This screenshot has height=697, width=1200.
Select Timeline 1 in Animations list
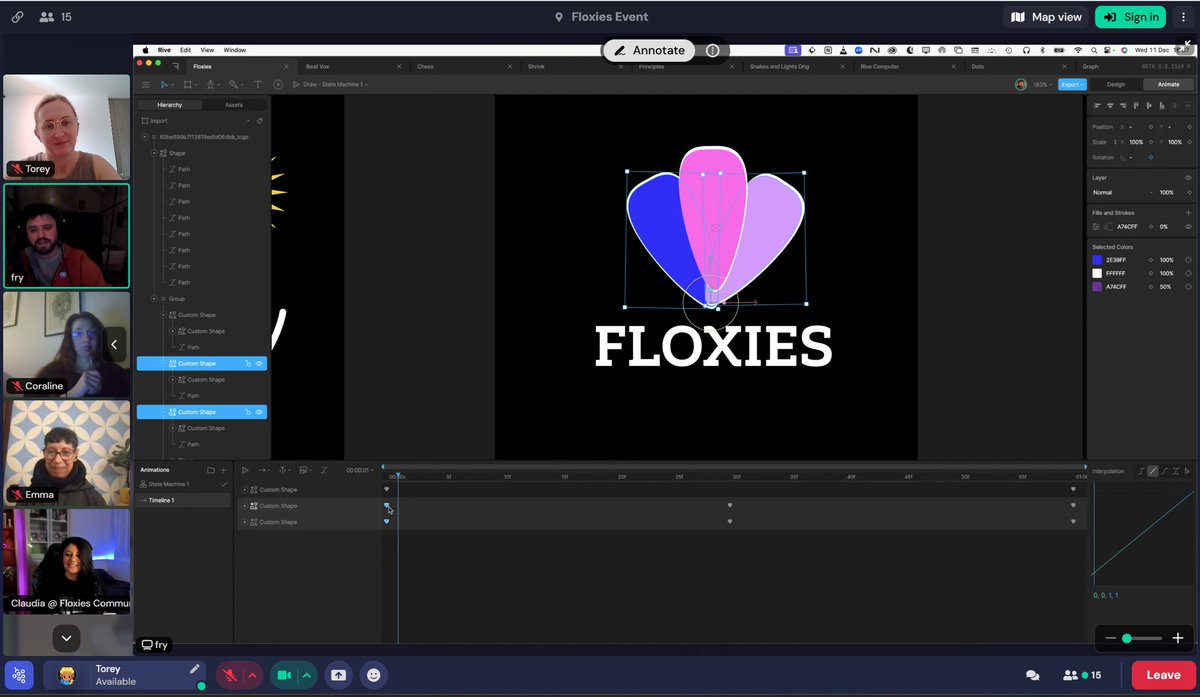(184, 500)
